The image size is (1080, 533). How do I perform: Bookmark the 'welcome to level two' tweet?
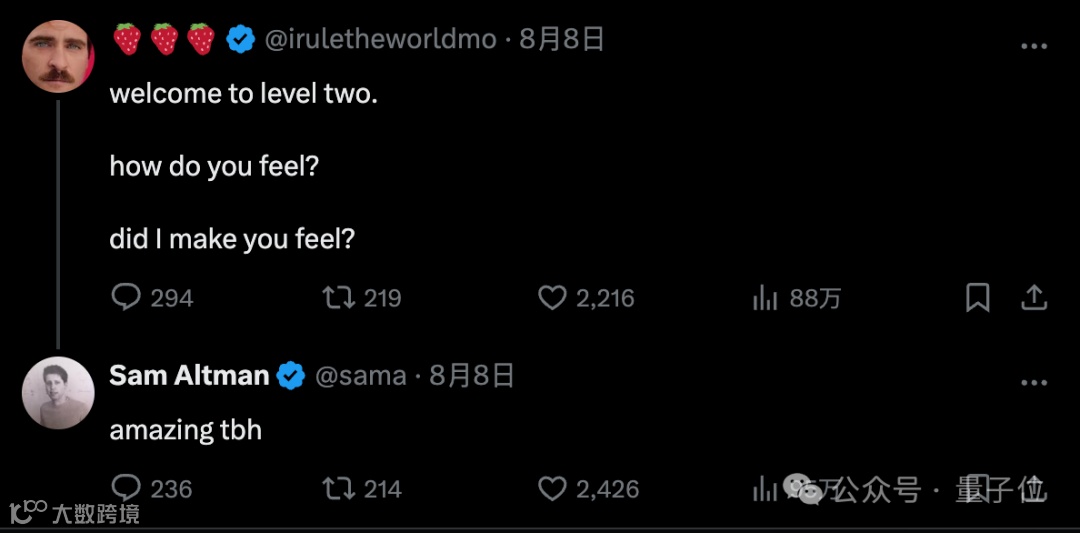(x=977, y=298)
